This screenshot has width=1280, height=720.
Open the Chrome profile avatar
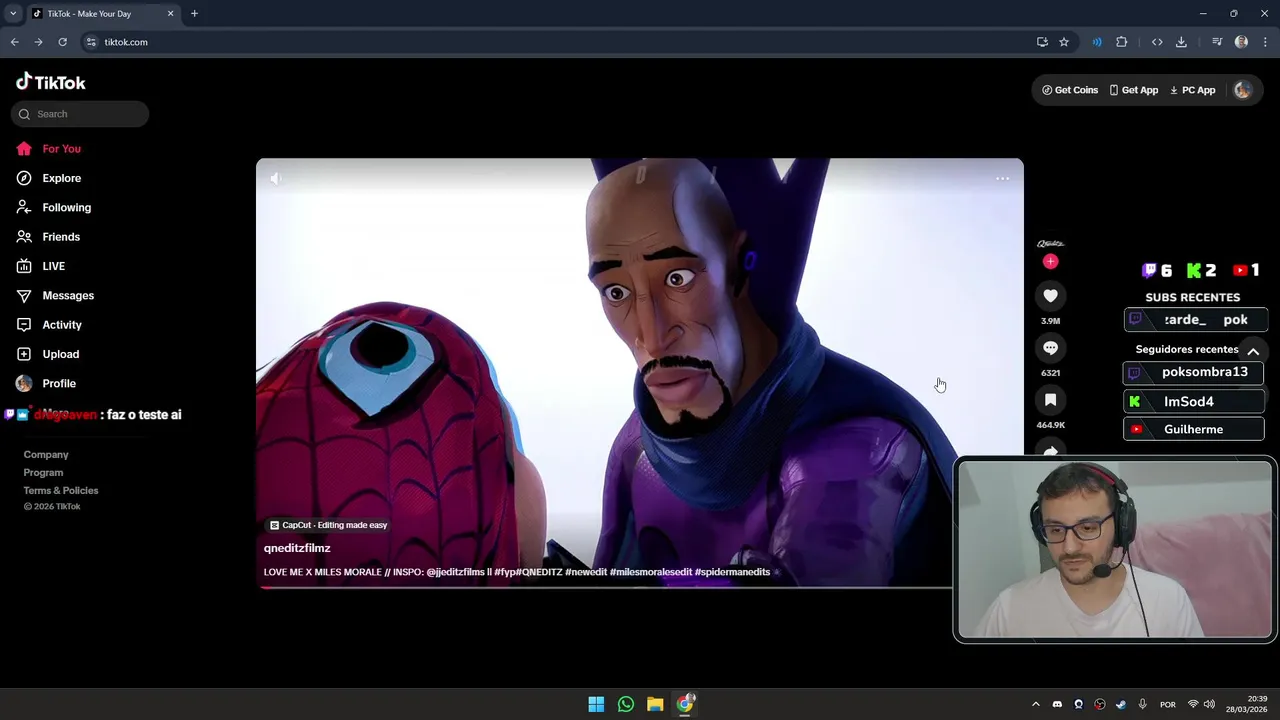click(1241, 42)
